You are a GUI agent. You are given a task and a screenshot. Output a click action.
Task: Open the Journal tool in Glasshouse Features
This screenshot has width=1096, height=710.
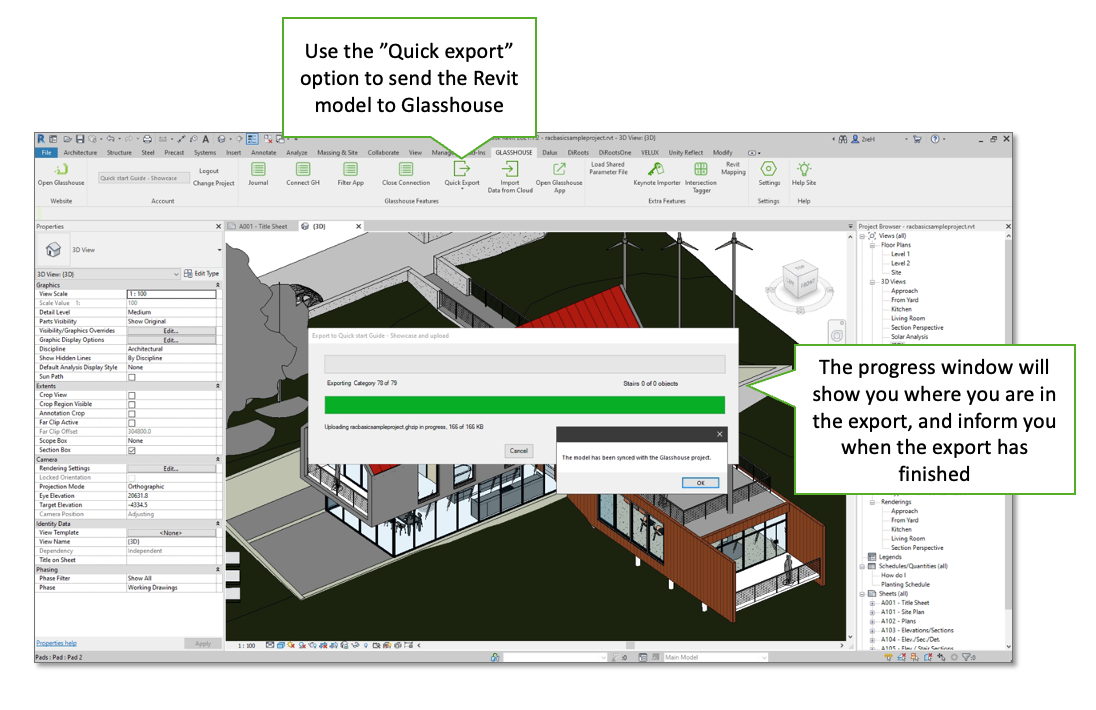click(258, 169)
